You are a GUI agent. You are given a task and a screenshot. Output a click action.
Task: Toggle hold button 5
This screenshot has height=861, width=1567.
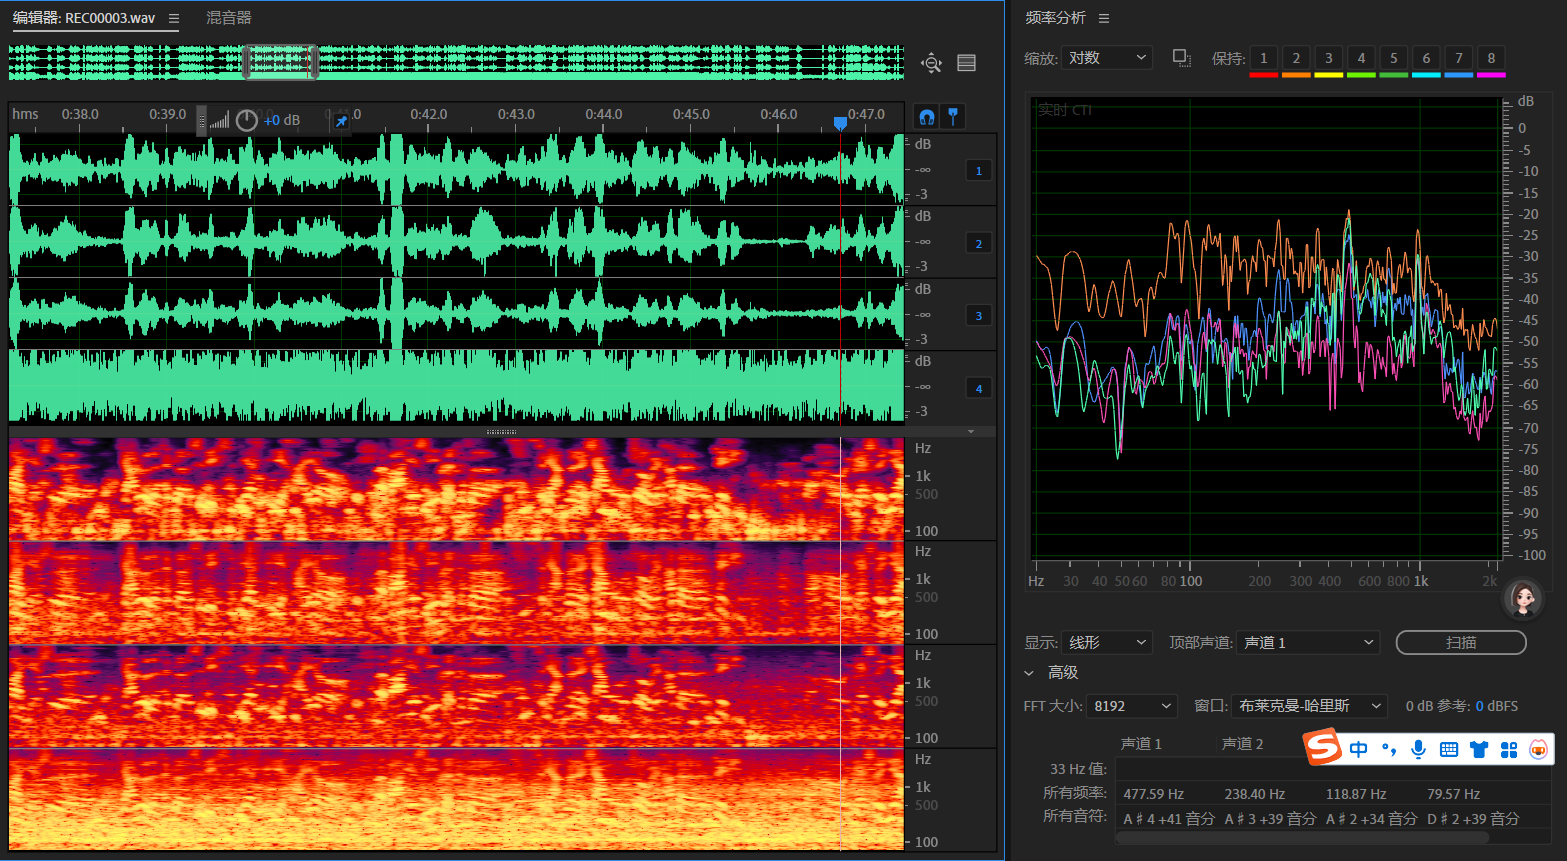click(x=1394, y=58)
